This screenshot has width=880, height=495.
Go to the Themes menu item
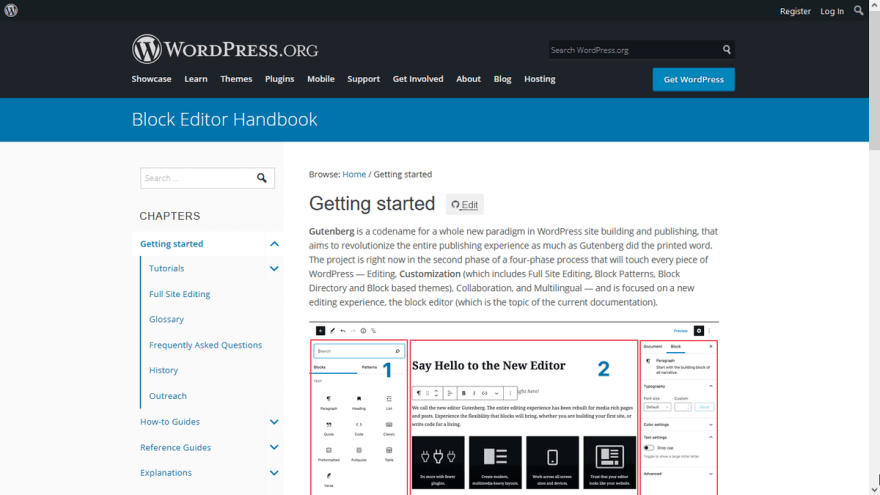236,79
